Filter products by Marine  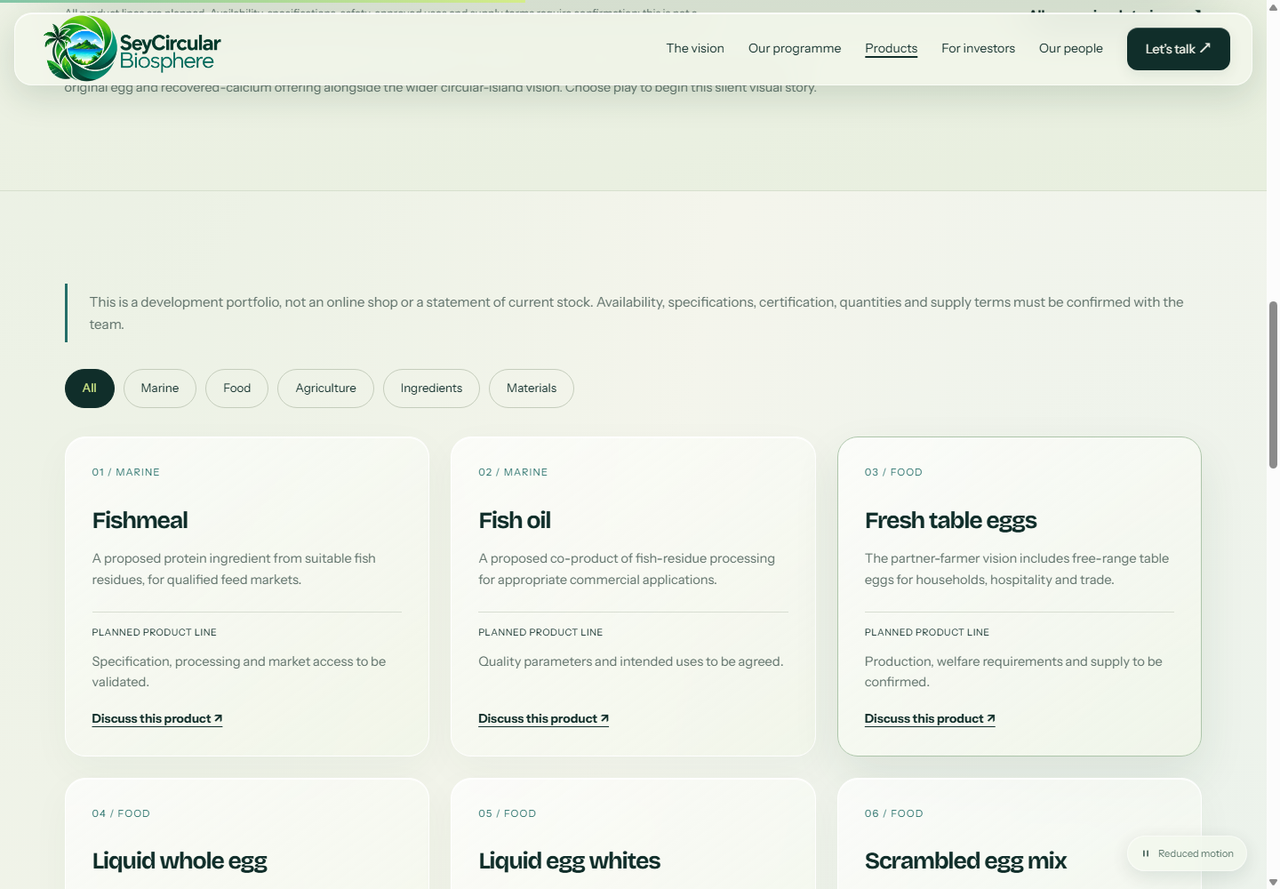click(x=160, y=388)
